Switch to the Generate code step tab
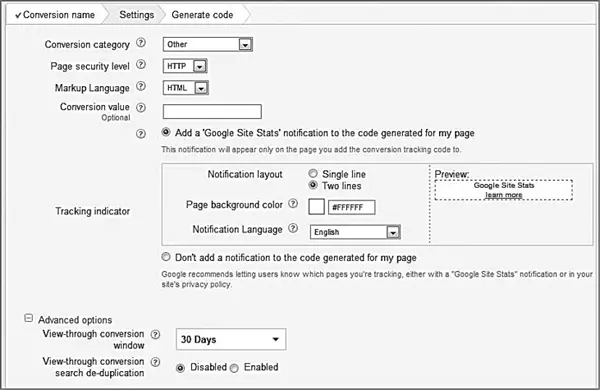Screen dimensions: 600x390 click(x=202, y=15)
